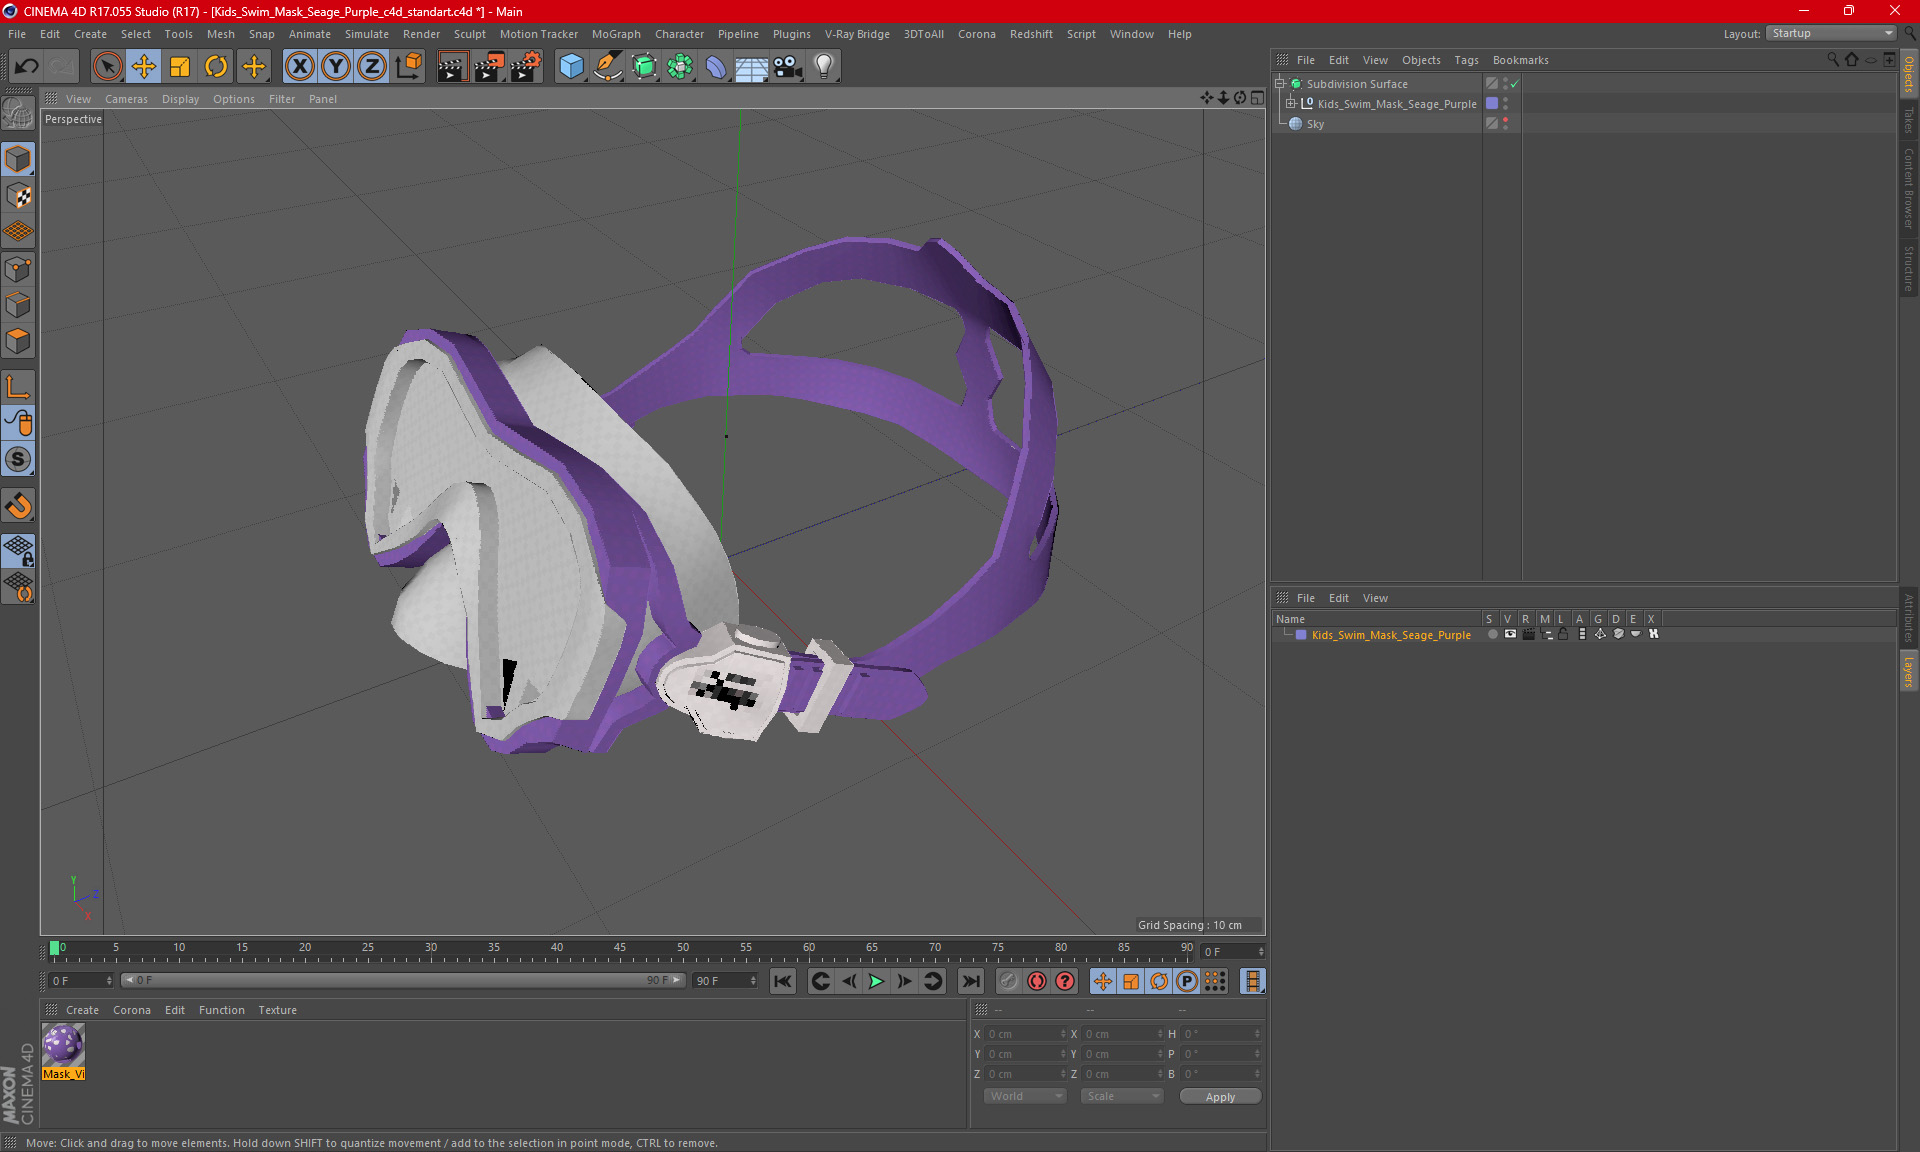
Task: Open viewport Cameras menu
Action: coord(126,99)
